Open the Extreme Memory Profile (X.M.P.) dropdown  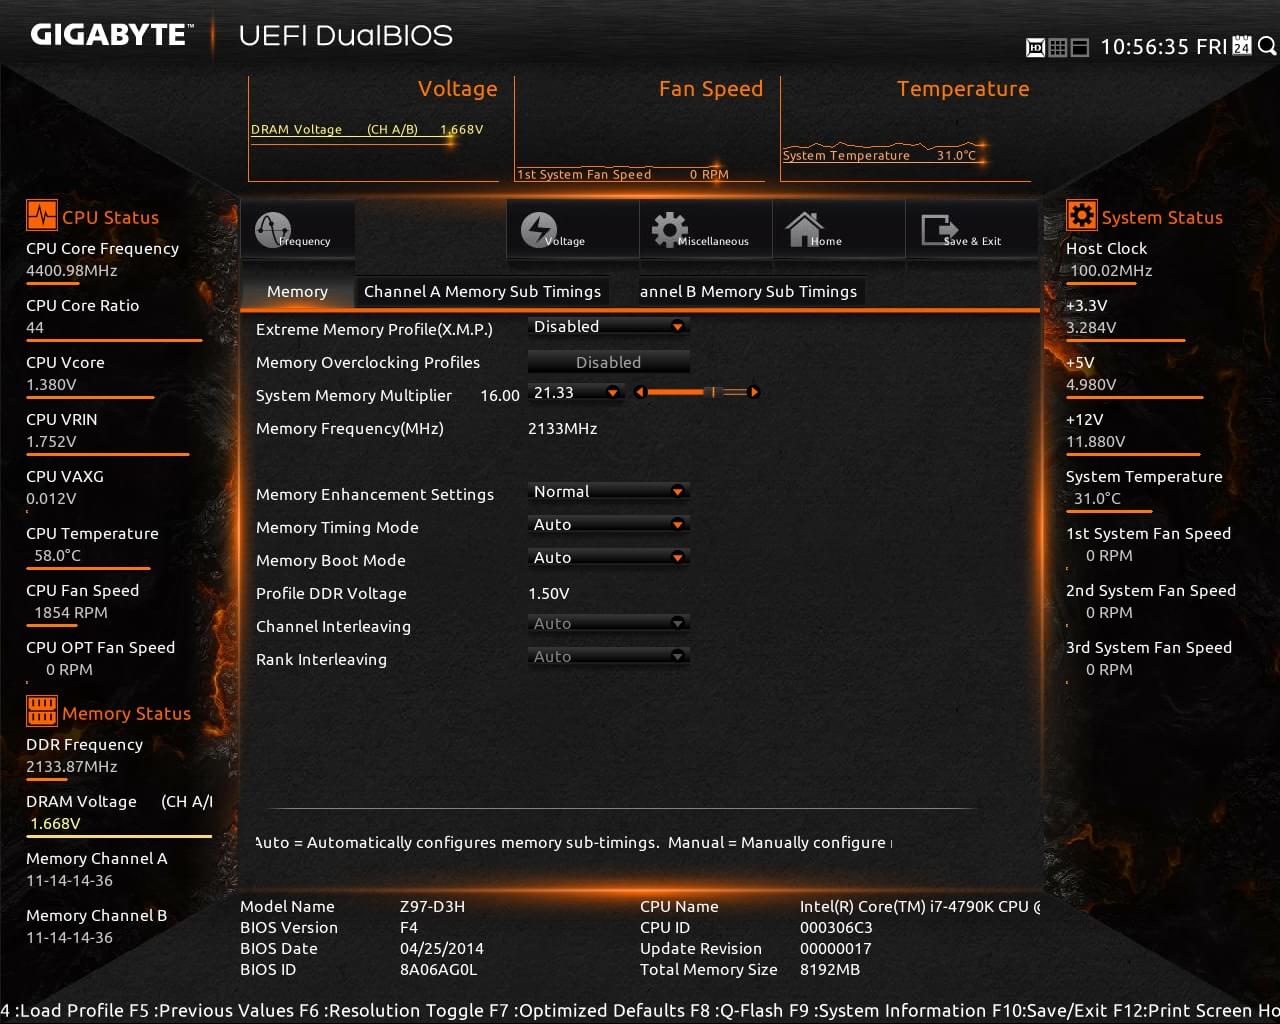pos(608,327)
